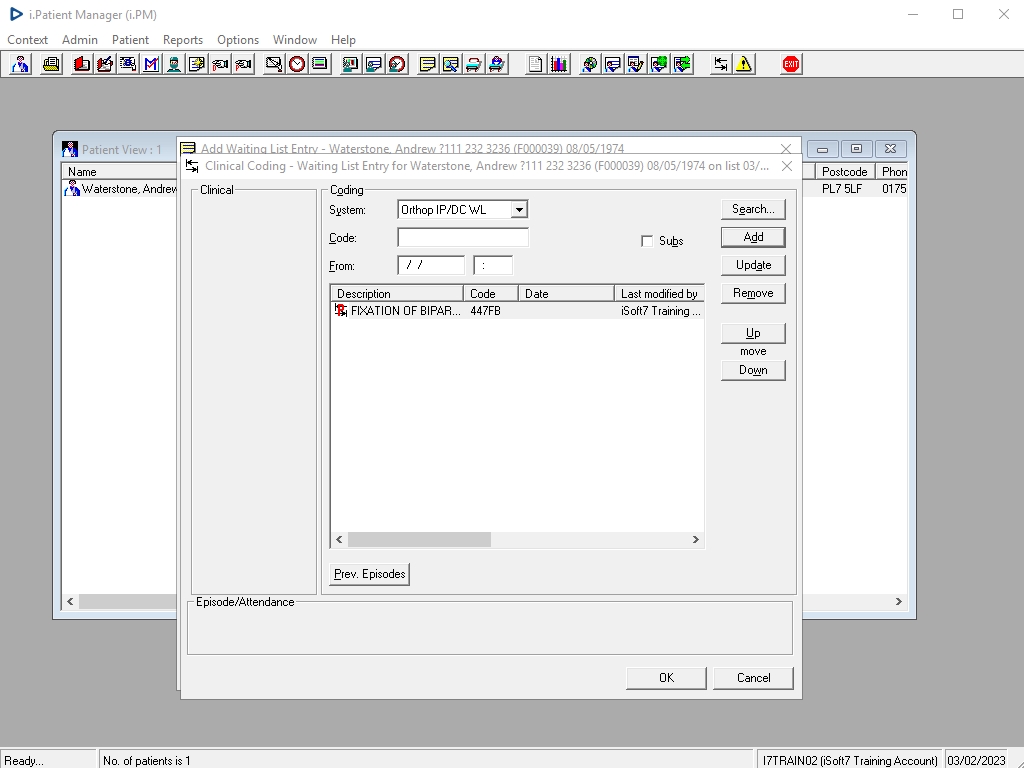Click the pointing hand P icon
Viewport: 1024px width, 768px height.
(243, 64)
